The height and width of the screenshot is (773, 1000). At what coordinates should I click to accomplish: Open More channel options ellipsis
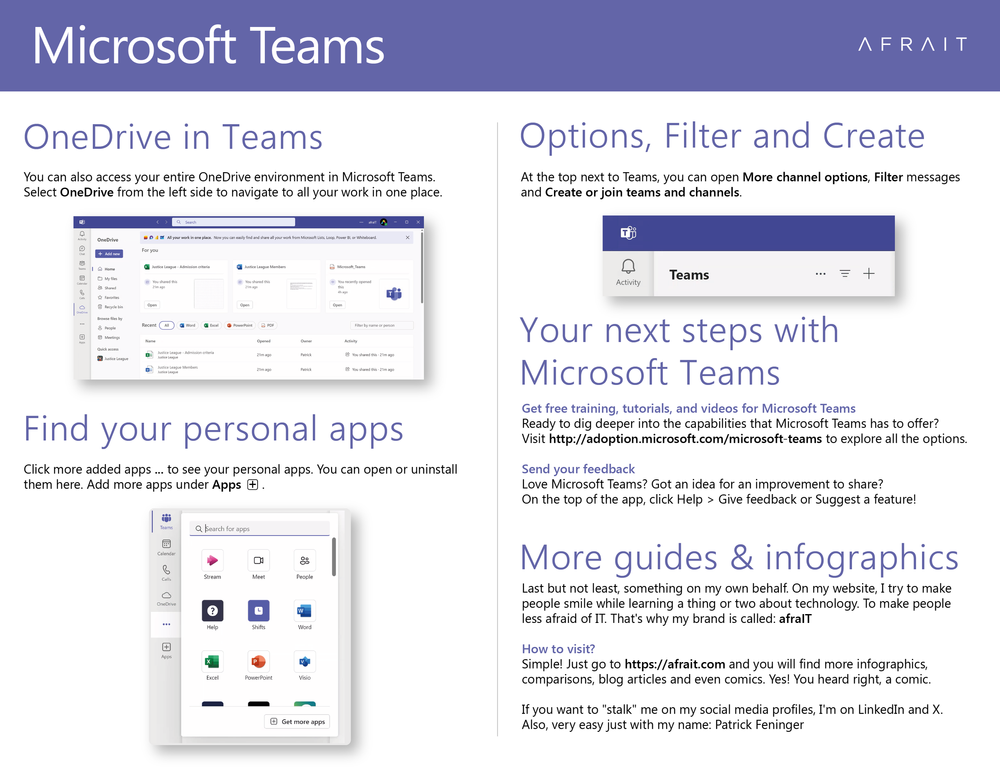(x=821, y=272)
